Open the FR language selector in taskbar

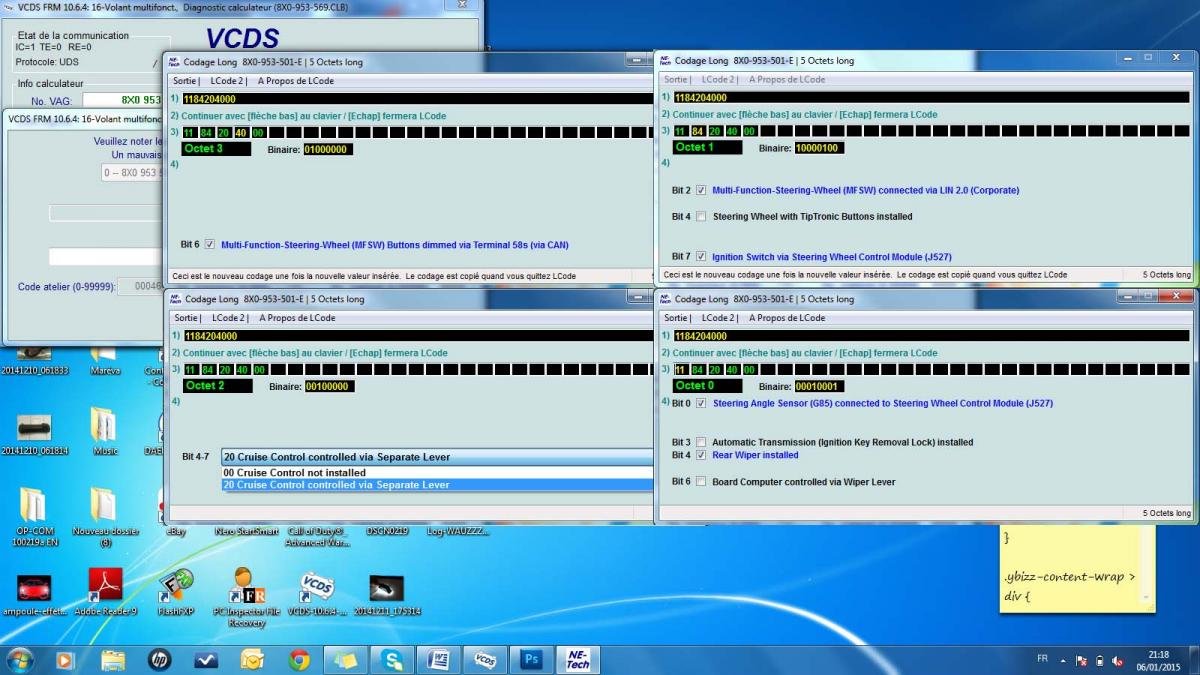[x=1042, y=660]
